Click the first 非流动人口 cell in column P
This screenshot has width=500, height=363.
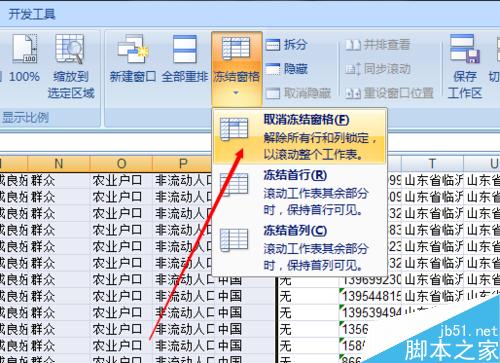[x=183, y=180]
